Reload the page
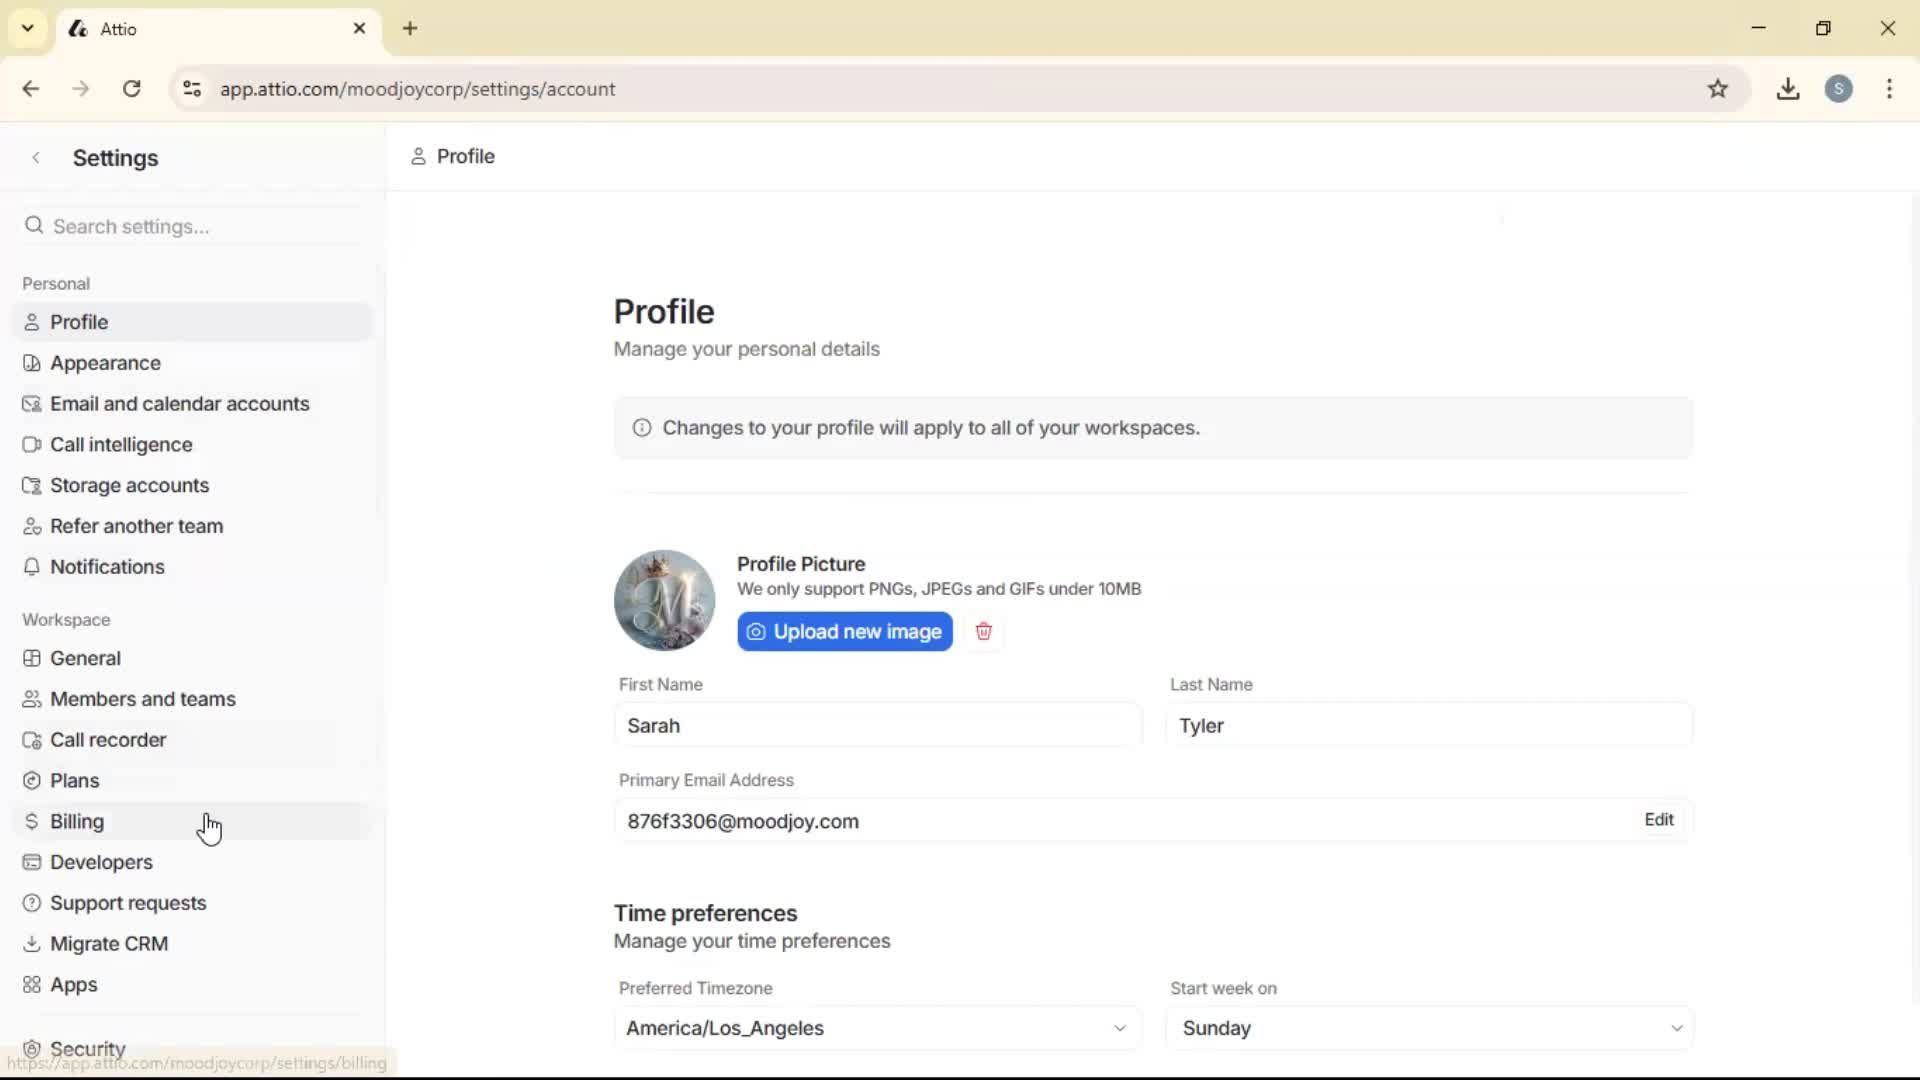Viewport: 1920px width, 1080px height. pos(131,89)
